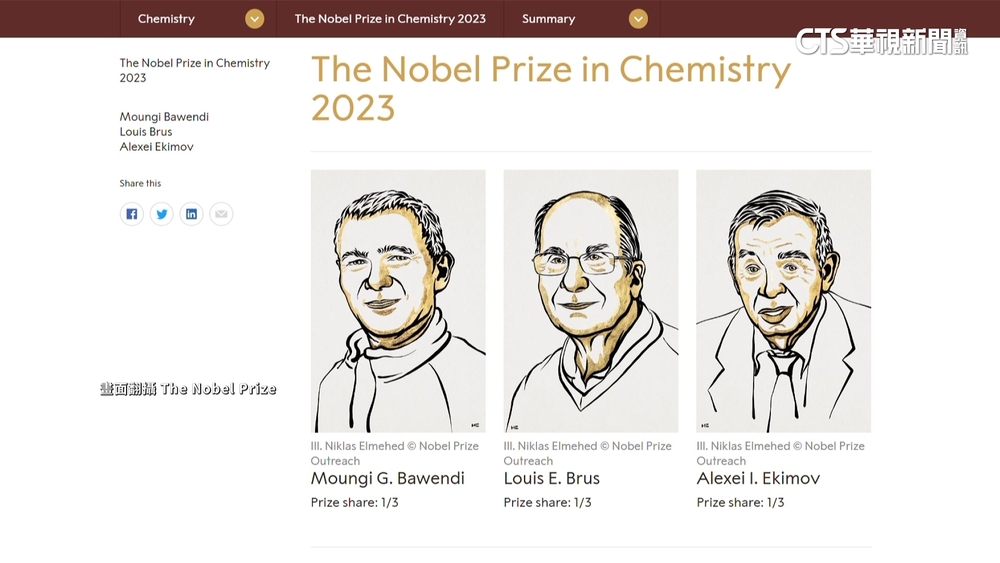The width and height of the screenshot is (1000, 563).
Task: Click Moungi G. Bawendi portrait illustration
Action: coord(398,301)
